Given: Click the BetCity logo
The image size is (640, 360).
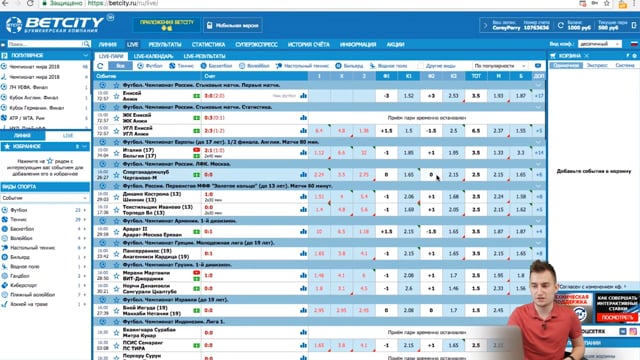Looking at the screenshot, I should [55, 24].
